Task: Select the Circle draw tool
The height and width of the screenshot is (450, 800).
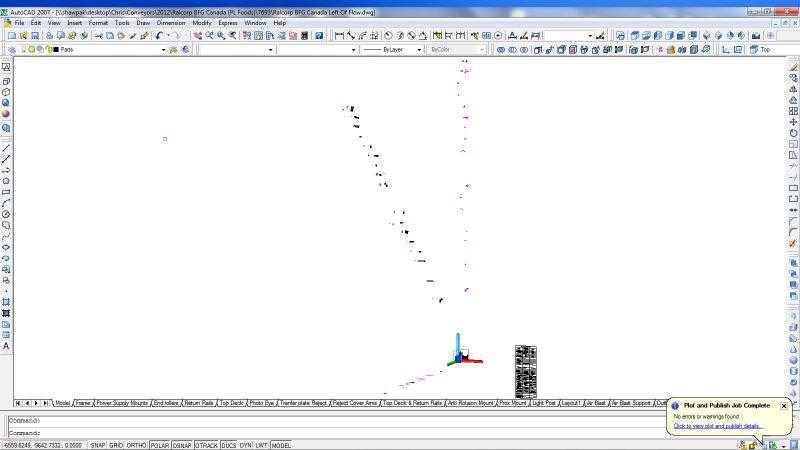Action: tap(6, 214)
